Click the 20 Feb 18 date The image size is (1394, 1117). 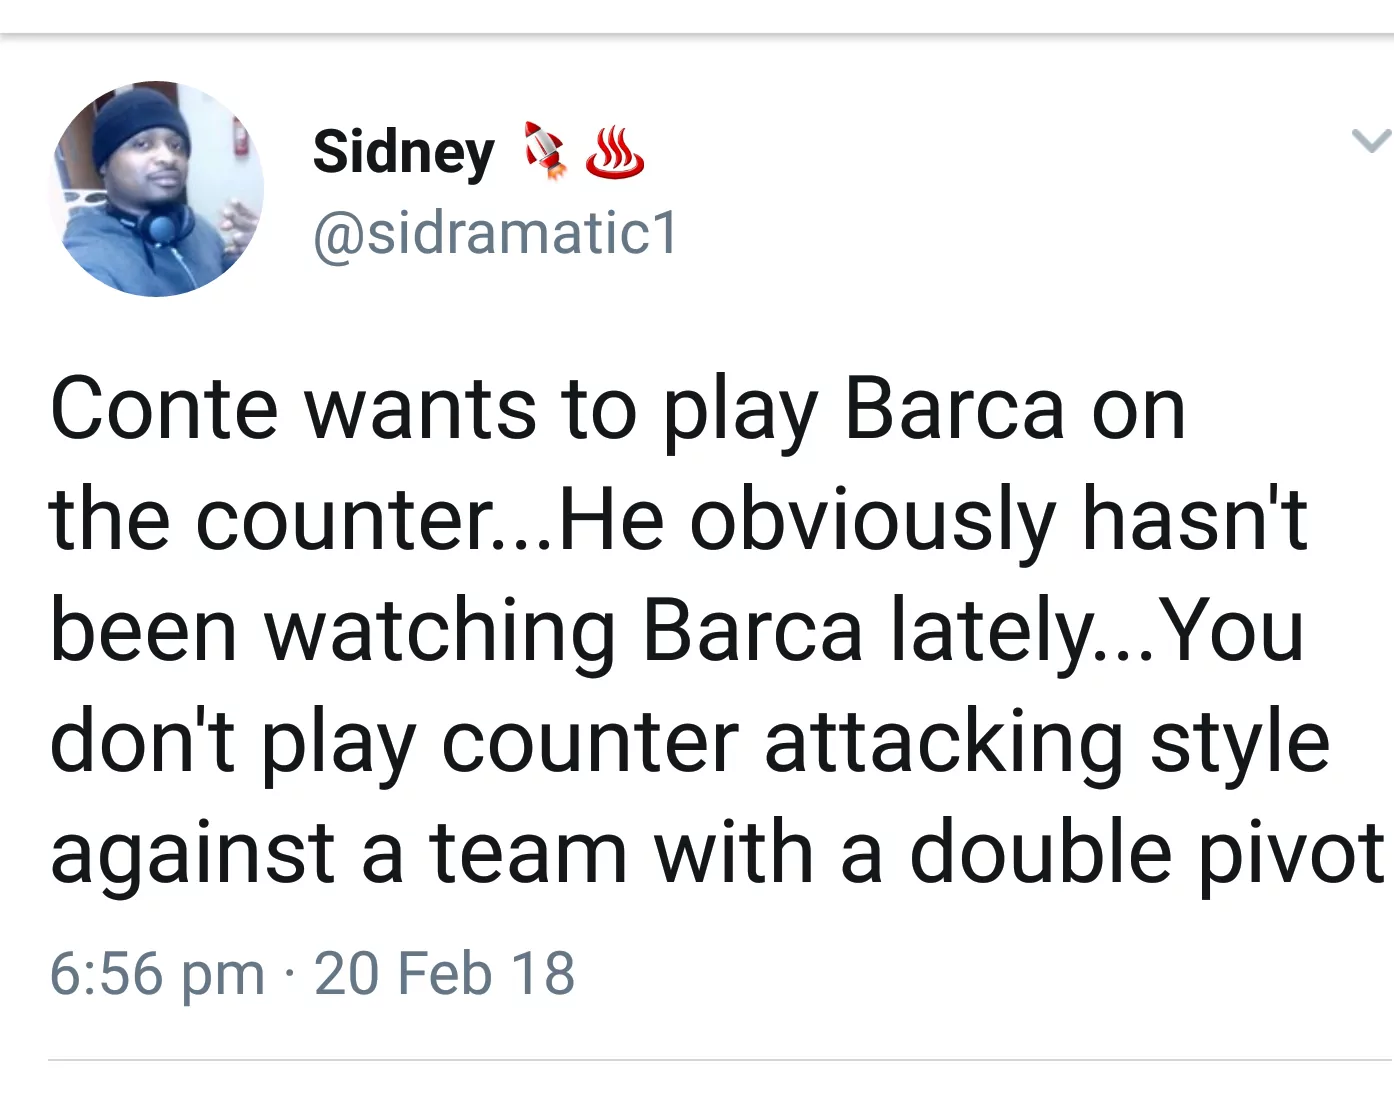[444, 973]
